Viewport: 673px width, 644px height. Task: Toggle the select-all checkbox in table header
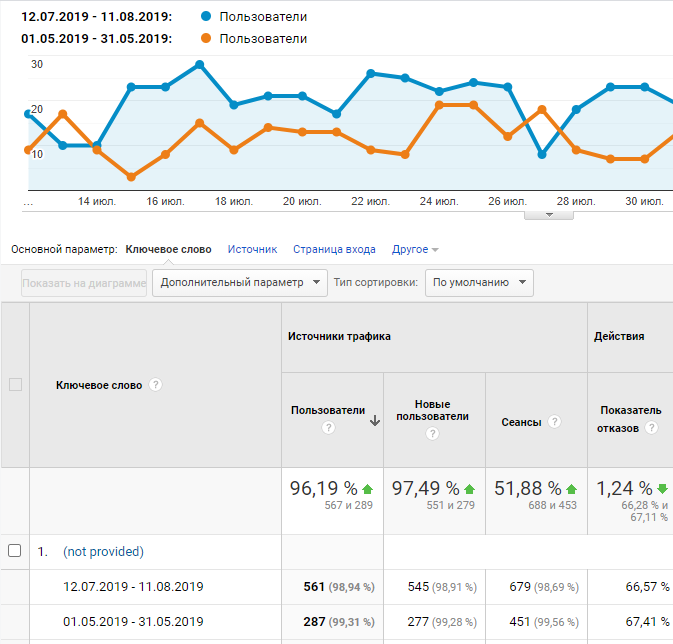15,385
